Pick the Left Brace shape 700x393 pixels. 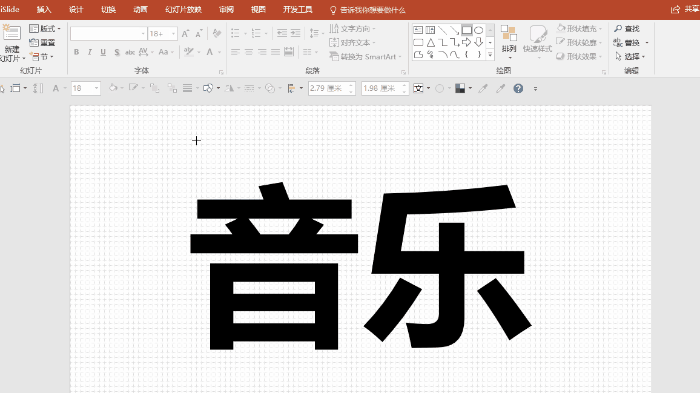click(x=467, y=54)
